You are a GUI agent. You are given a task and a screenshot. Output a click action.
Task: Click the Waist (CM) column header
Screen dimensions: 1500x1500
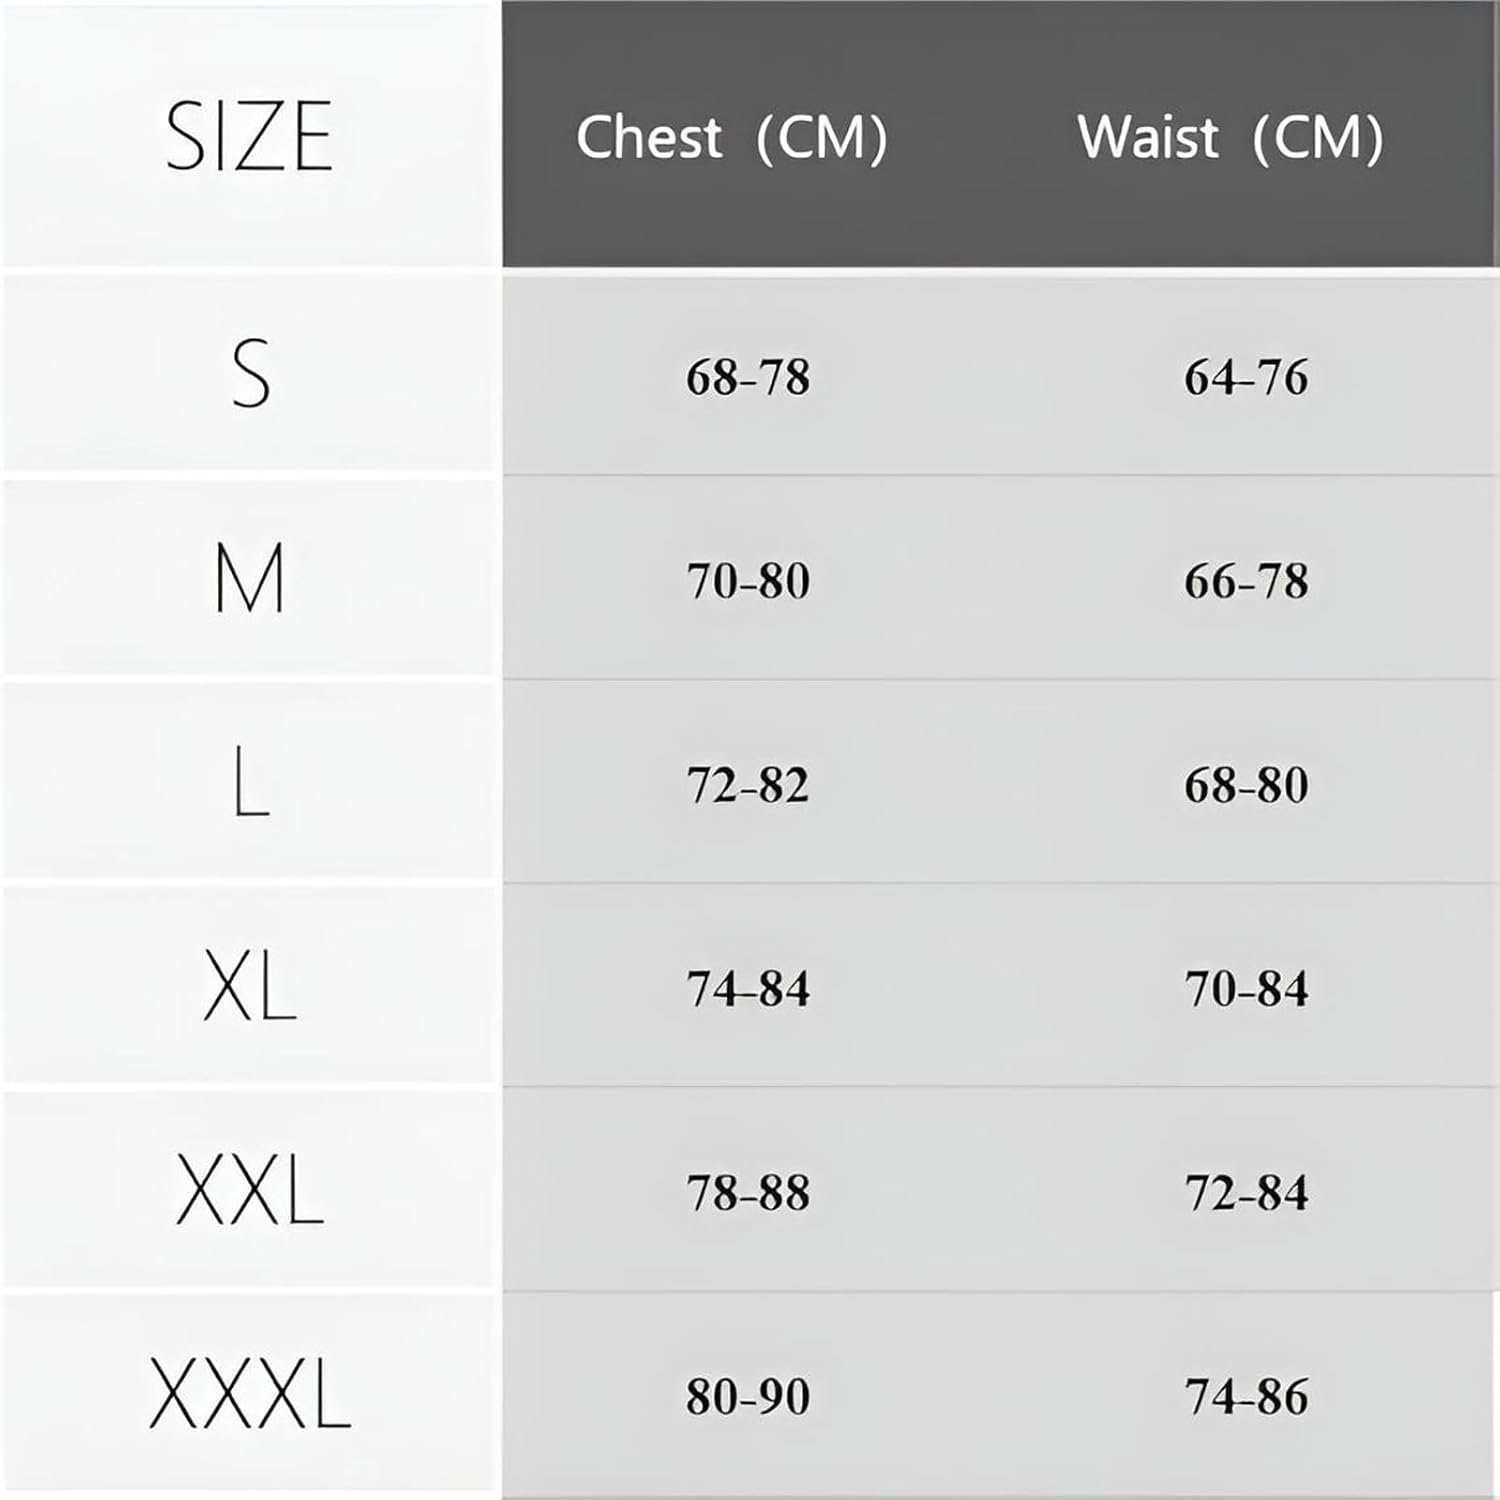(1230, 137)
